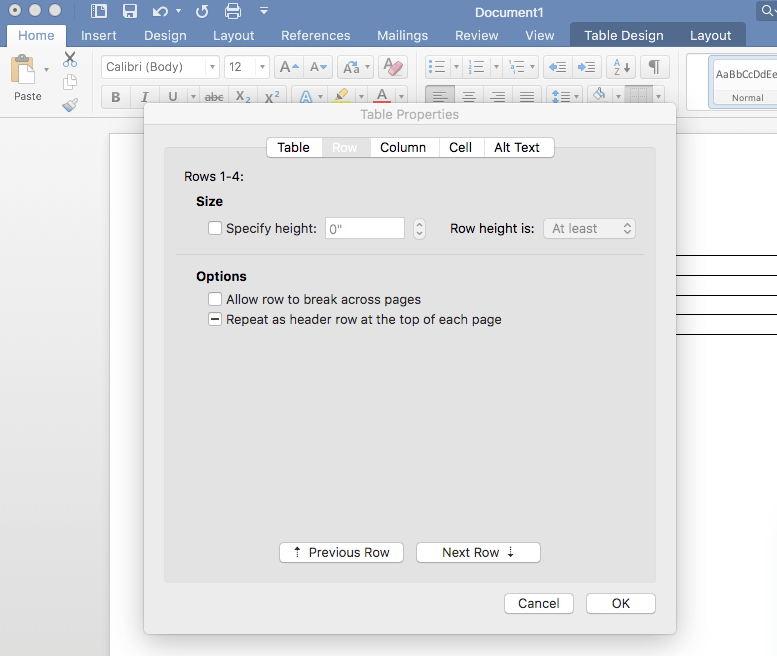The image size is (777, 656).
Task: Switch to the Alt Text tab
Action: click(x=517, y=147)
